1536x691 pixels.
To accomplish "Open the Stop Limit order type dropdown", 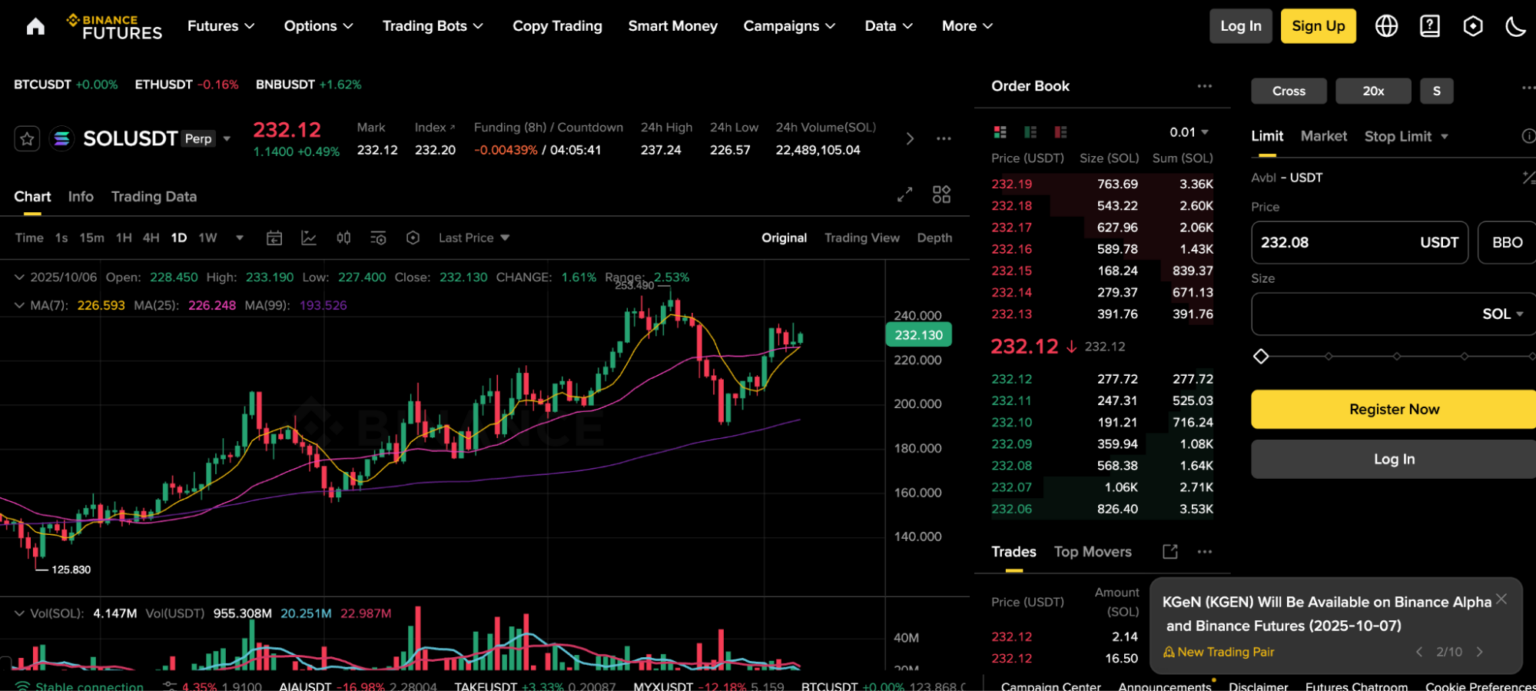I will click(x=1406, y=136).
